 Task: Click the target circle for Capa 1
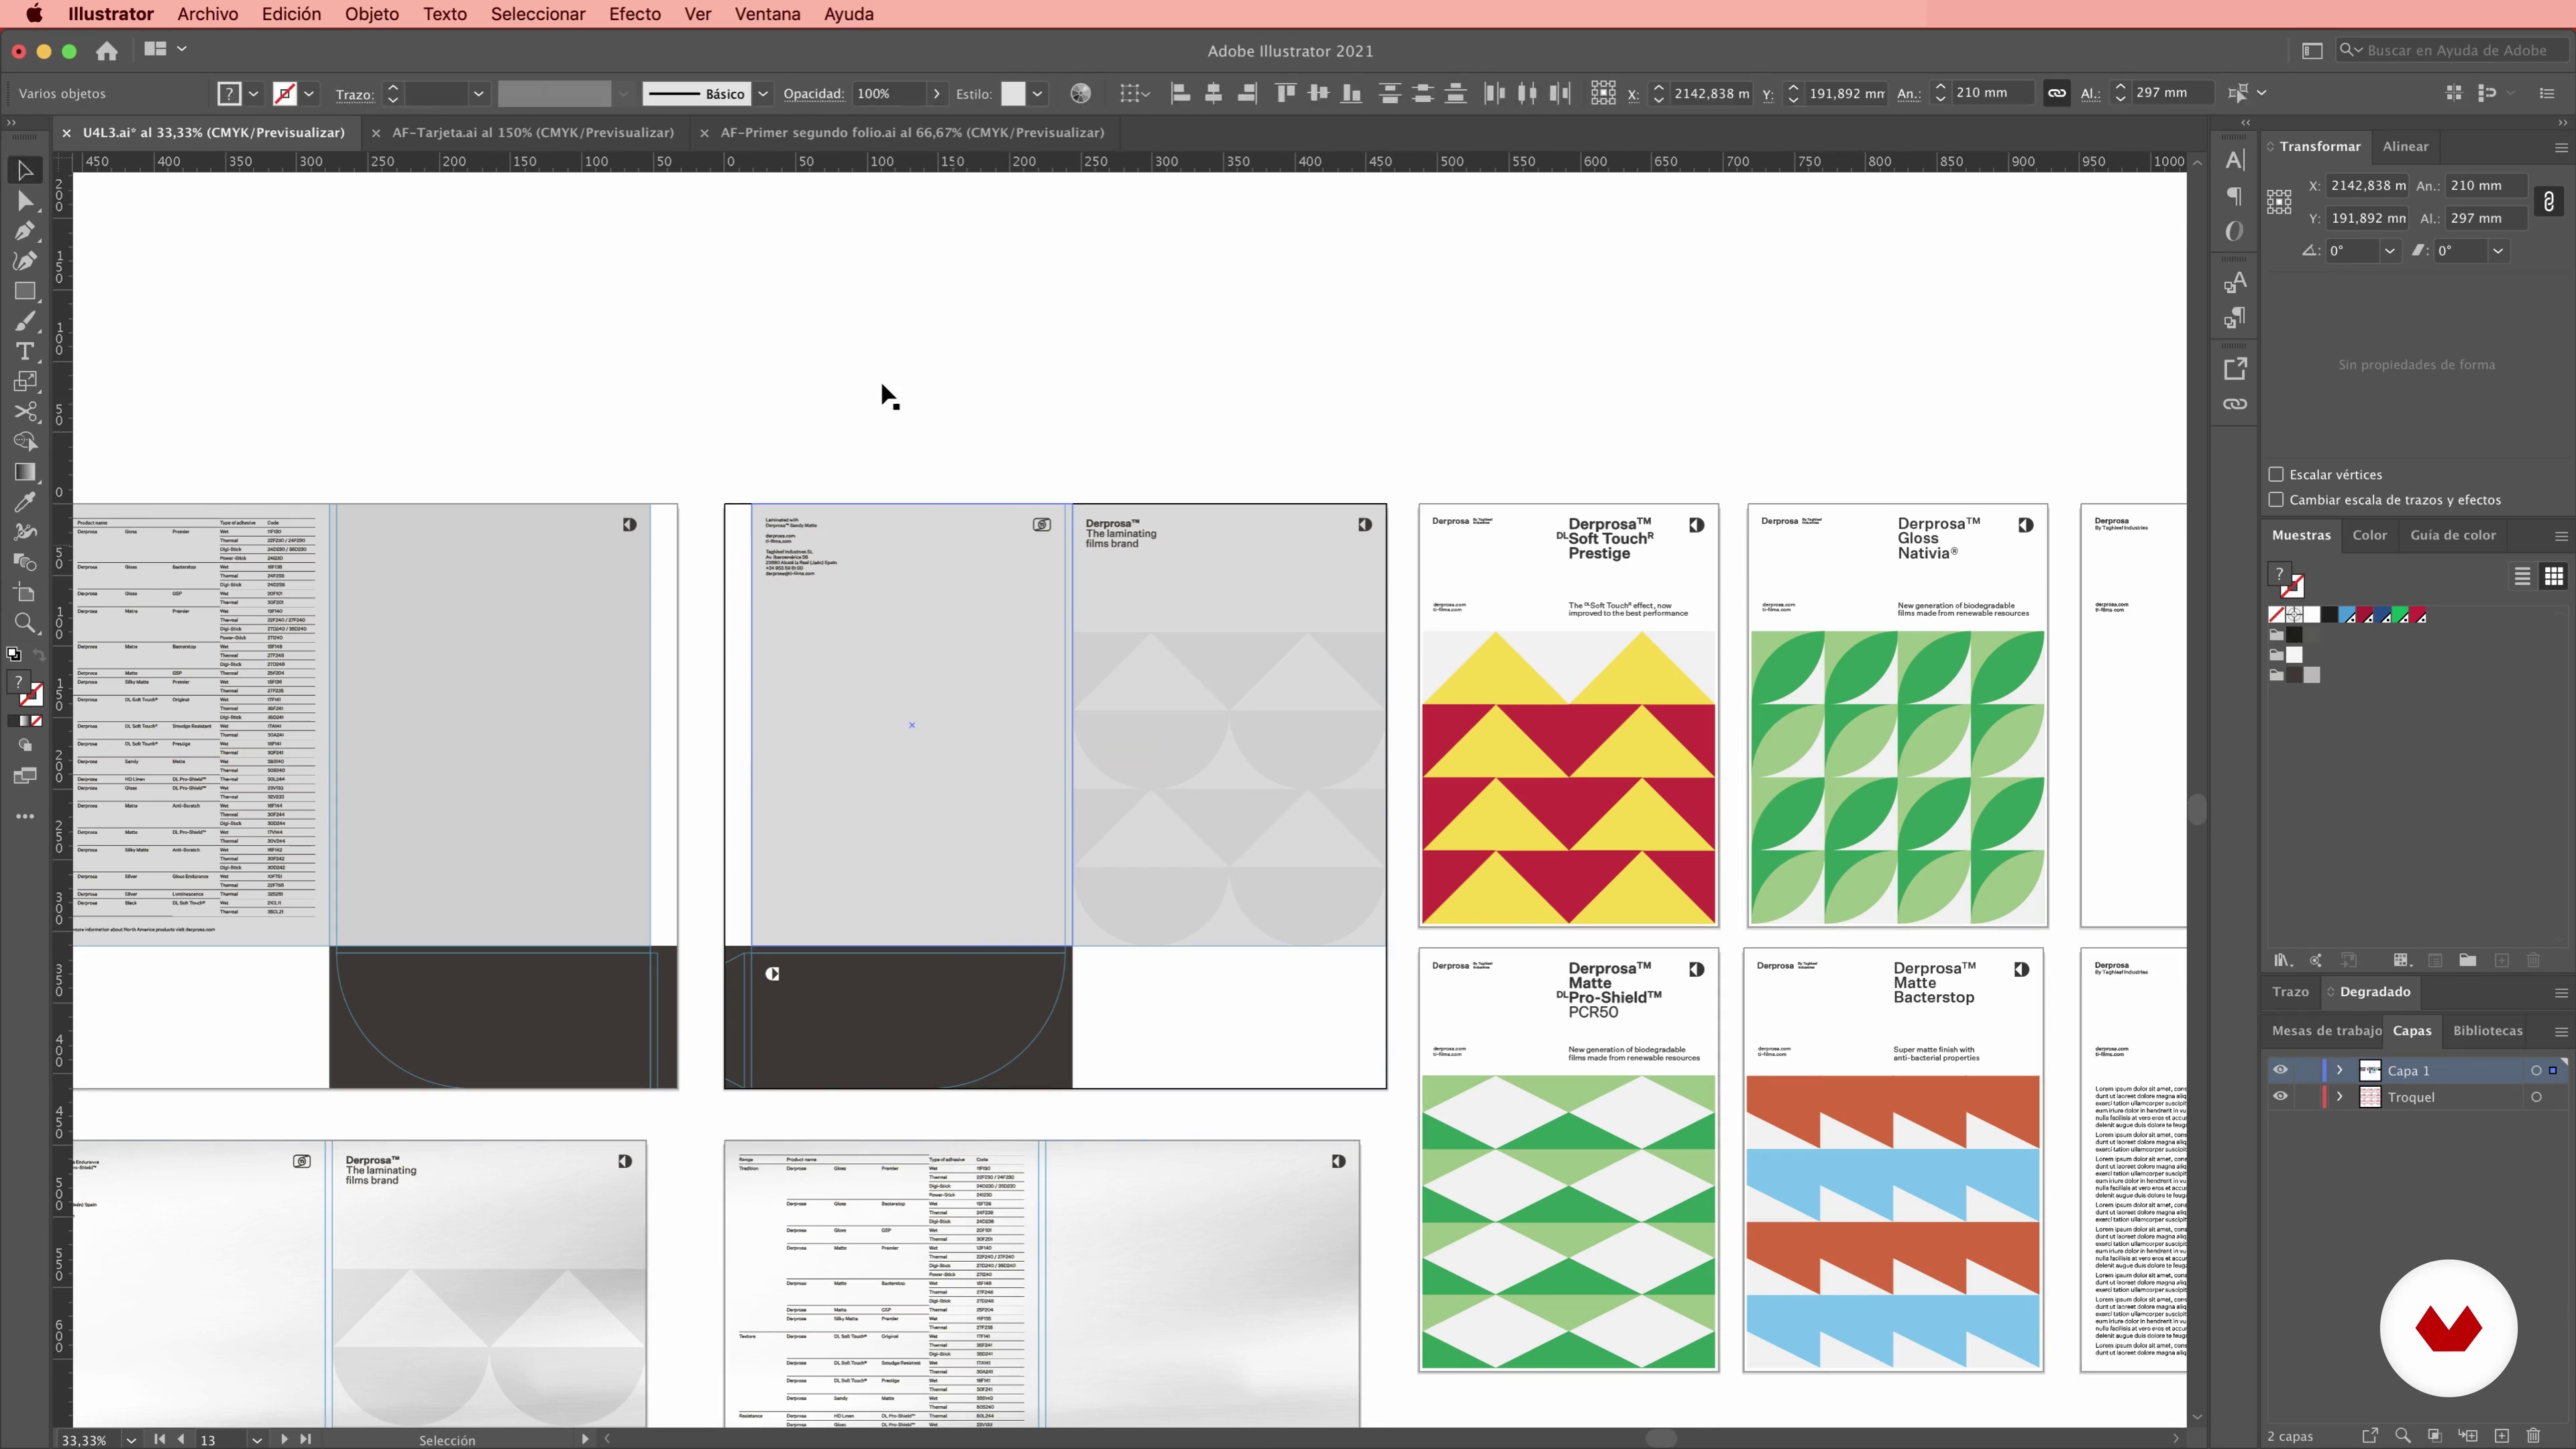[2535, 1070]
